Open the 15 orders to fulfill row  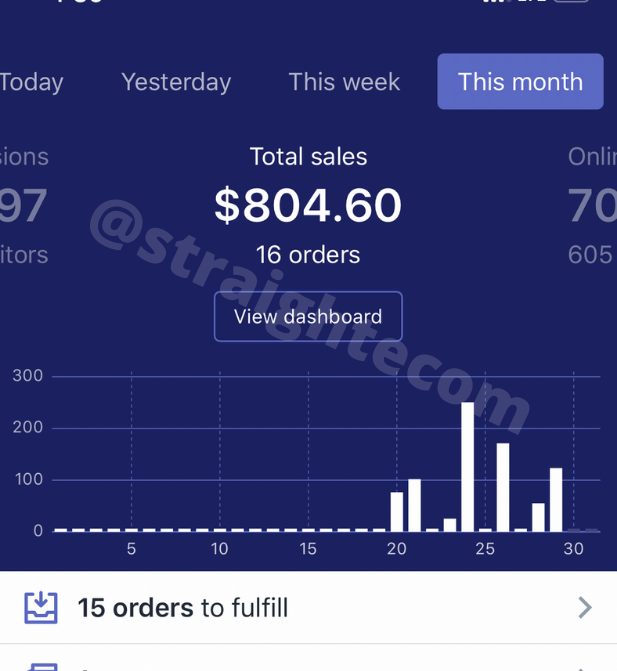click(x=308, y=607)
